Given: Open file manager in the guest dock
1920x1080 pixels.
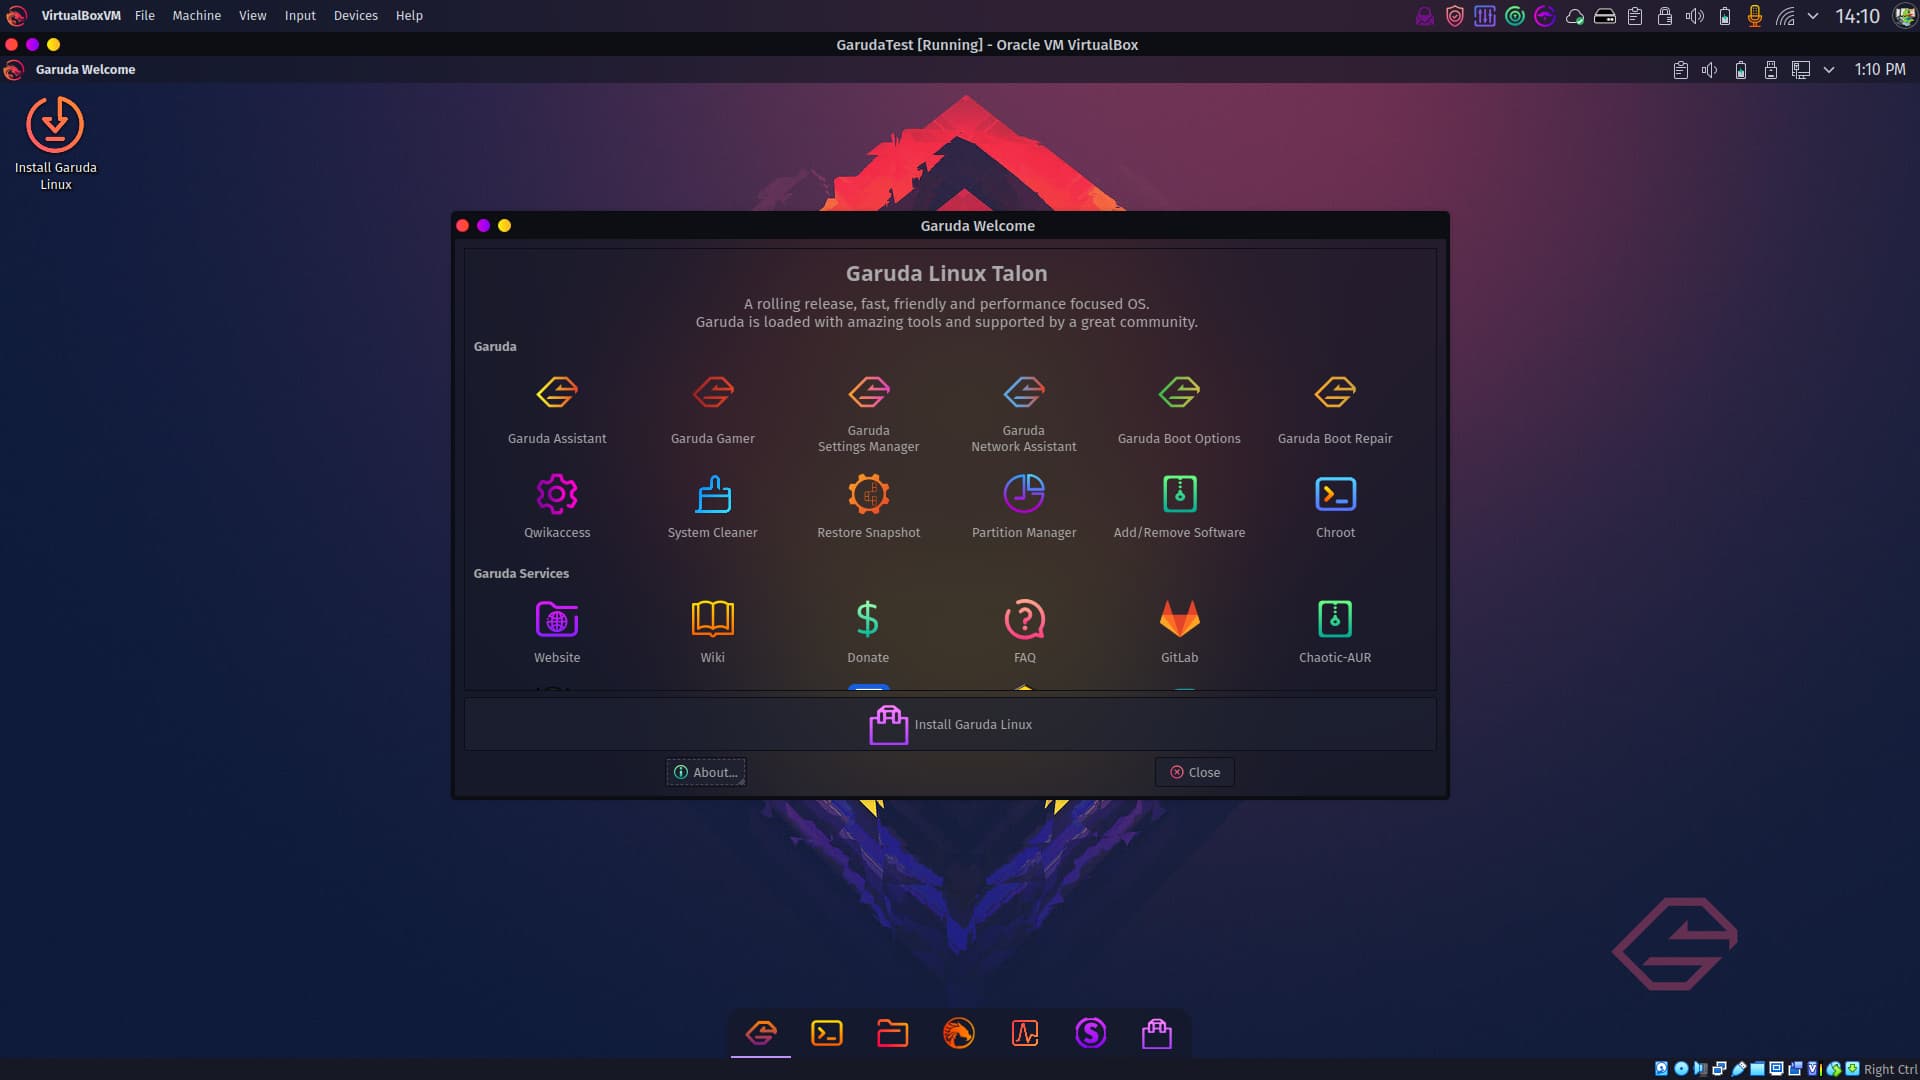Looking at the screenshot, I should 893,1033.
